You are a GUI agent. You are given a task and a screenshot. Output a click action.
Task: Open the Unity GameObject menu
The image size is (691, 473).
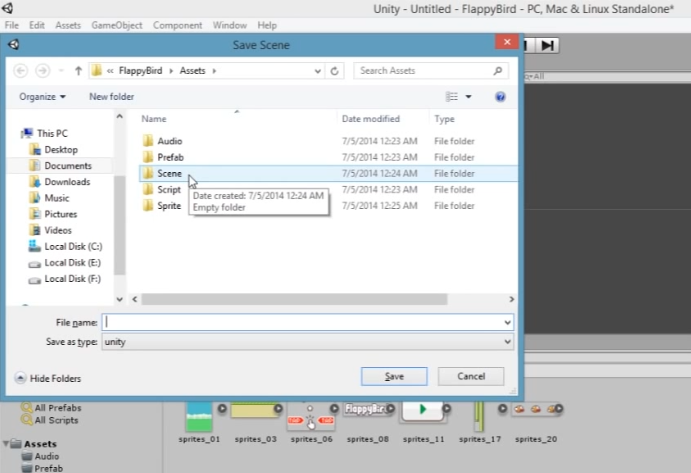(117, 25)
